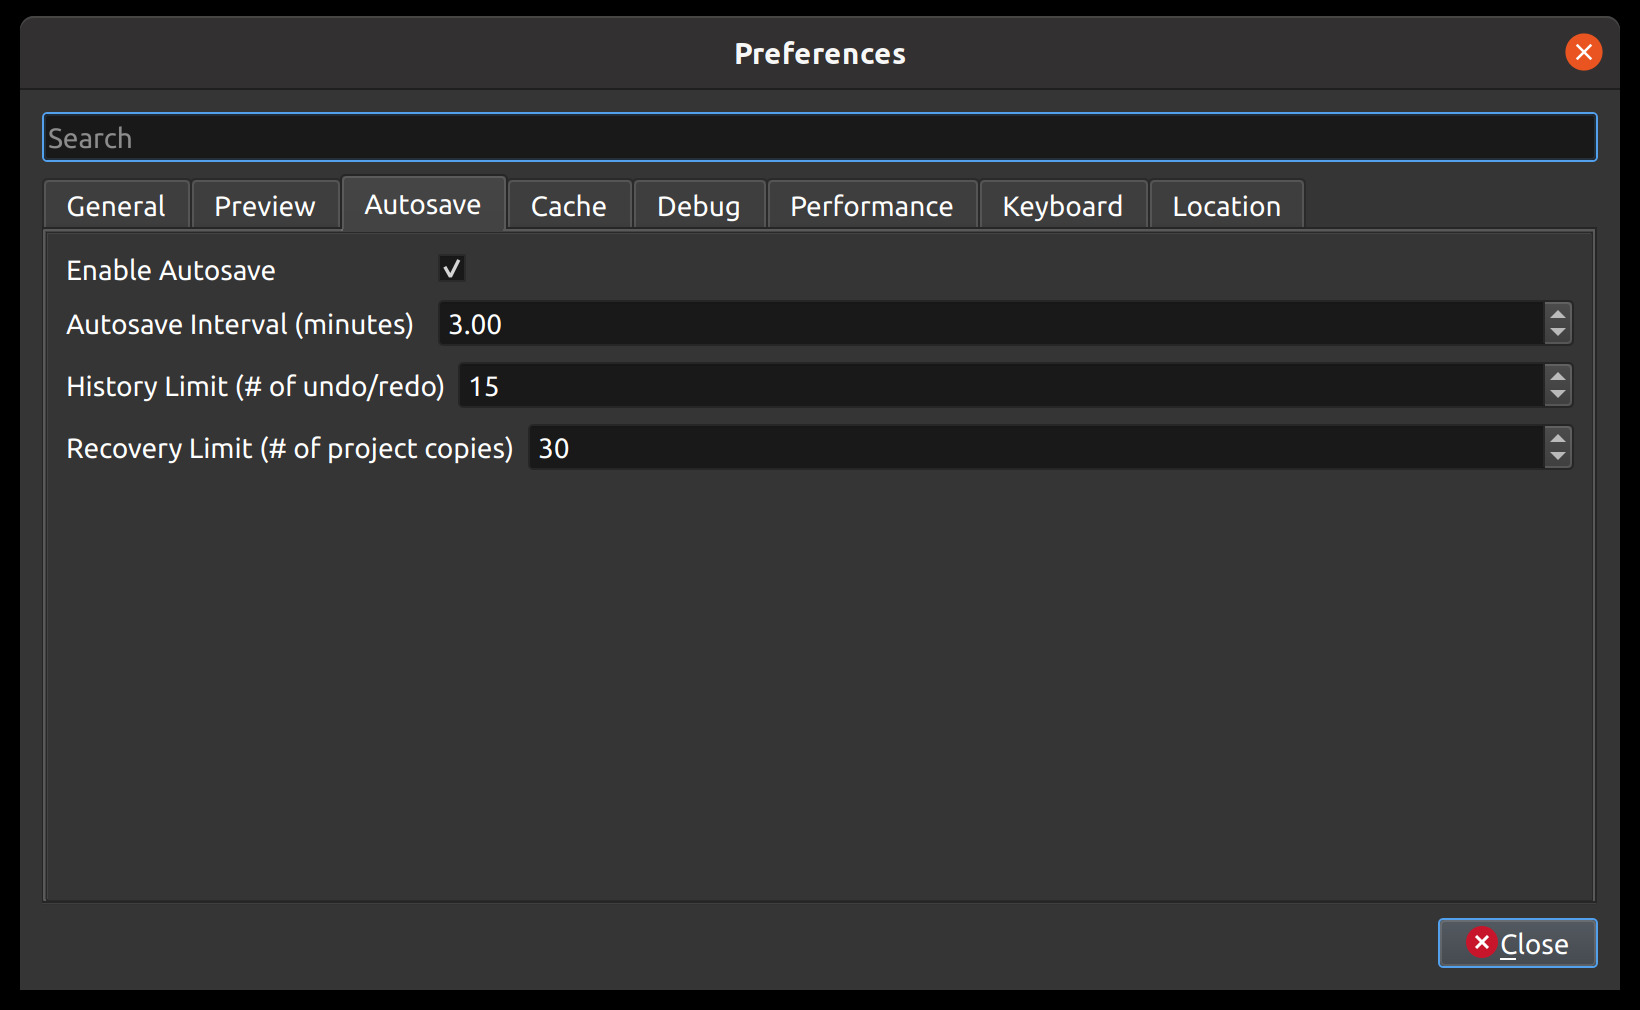Image resolution: width=1640 pixels, height=1010 pixels.
Task: Click the red close icon on Close button
Action: [1482, 943]
